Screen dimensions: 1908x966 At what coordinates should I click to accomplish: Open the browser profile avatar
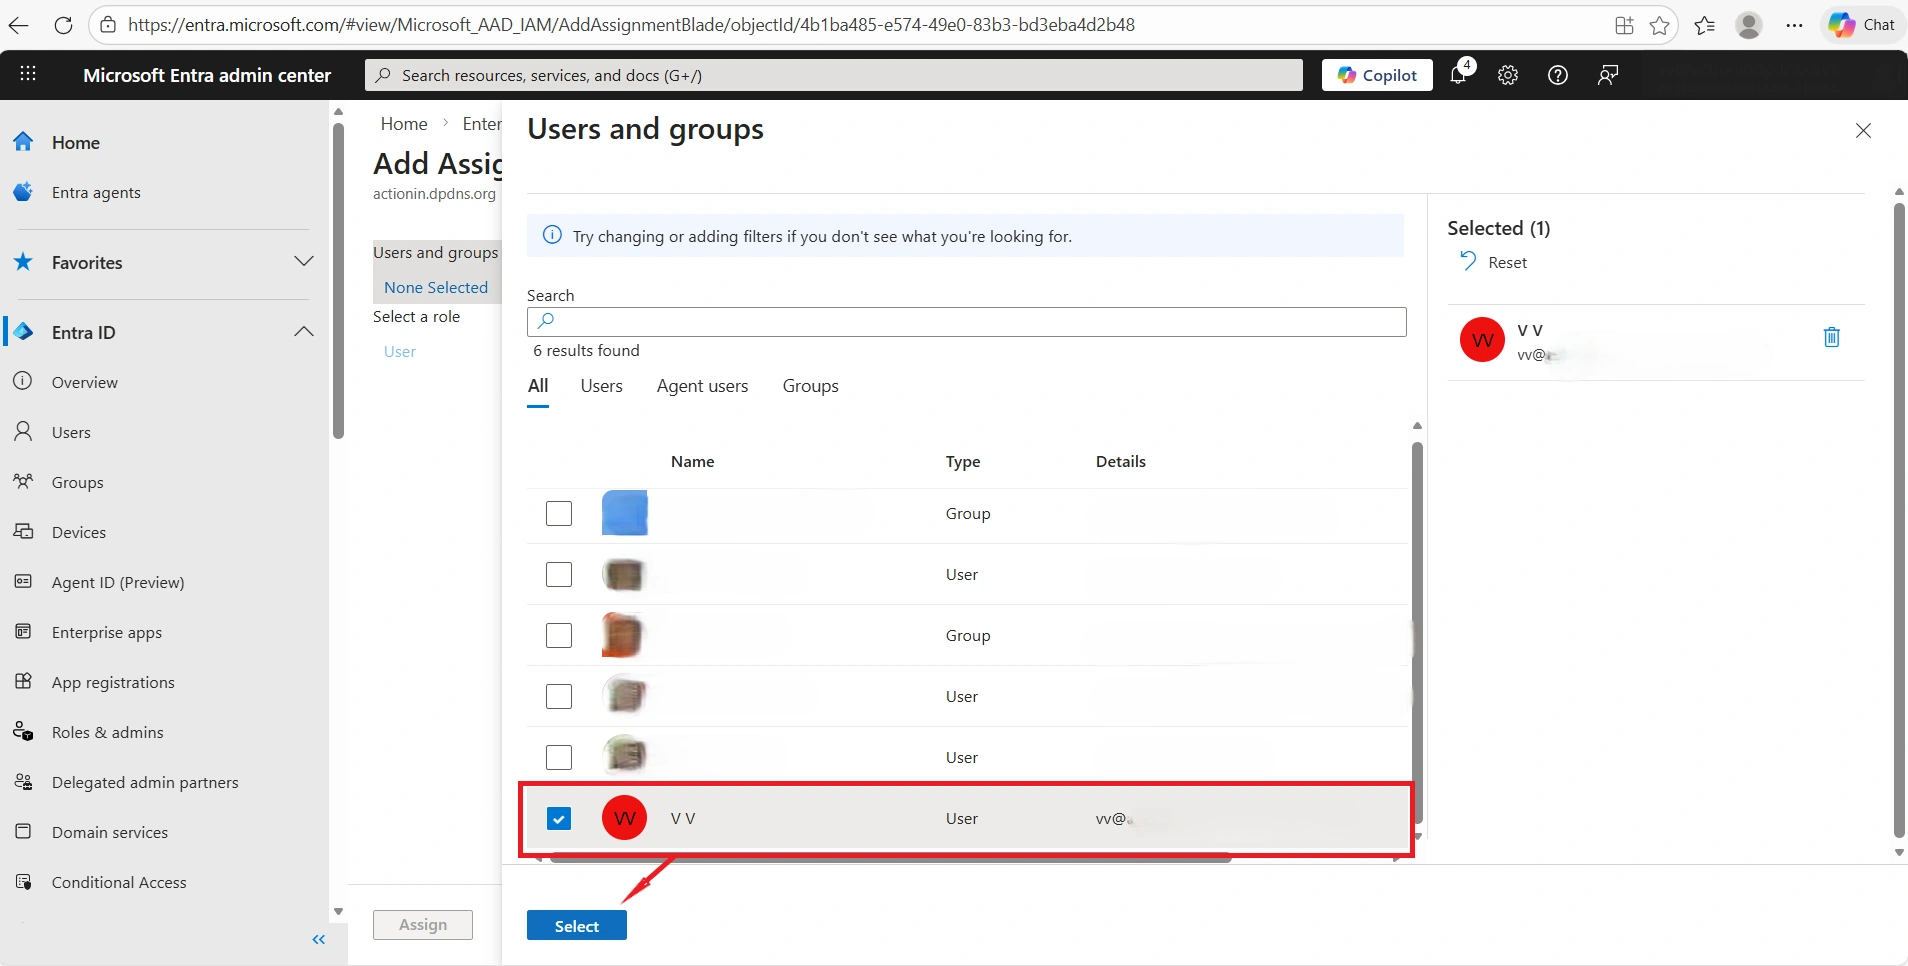1749,25
